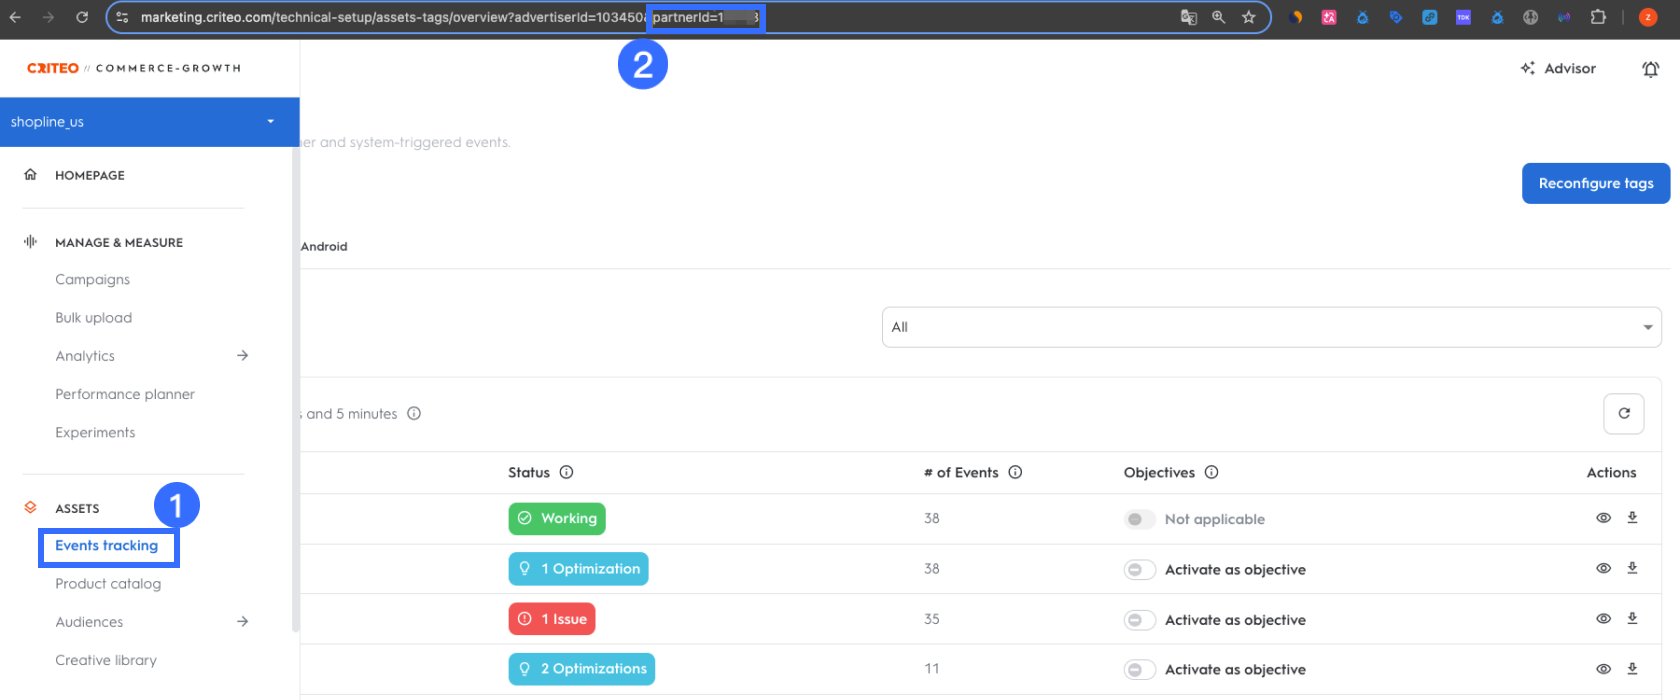
Task: Click the MANAGE & MEASURE section heading
Action: coord(119,242)
